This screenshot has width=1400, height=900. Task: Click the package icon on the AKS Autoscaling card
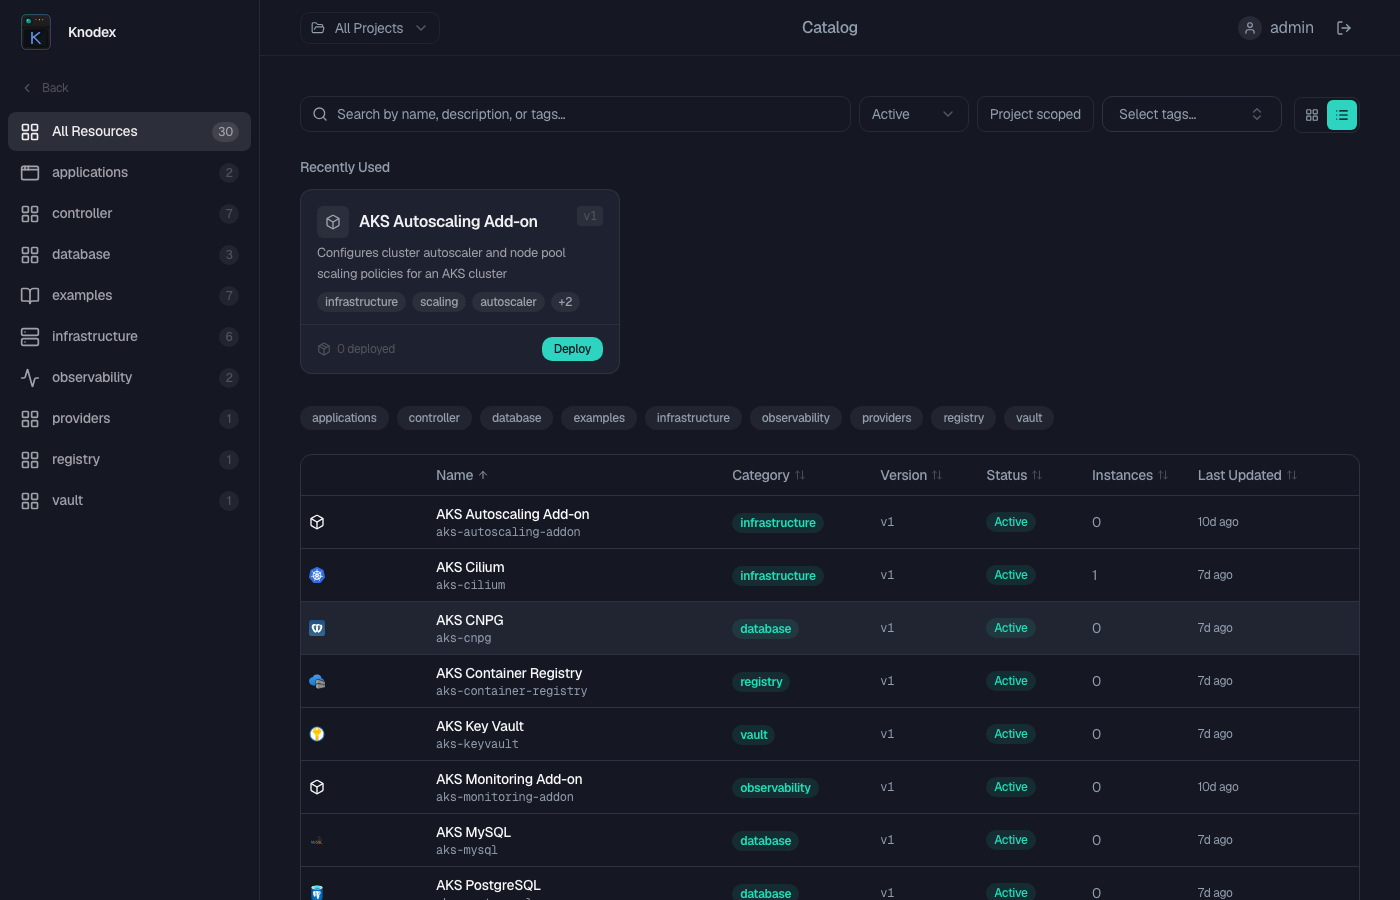click(x=332, y=221)
